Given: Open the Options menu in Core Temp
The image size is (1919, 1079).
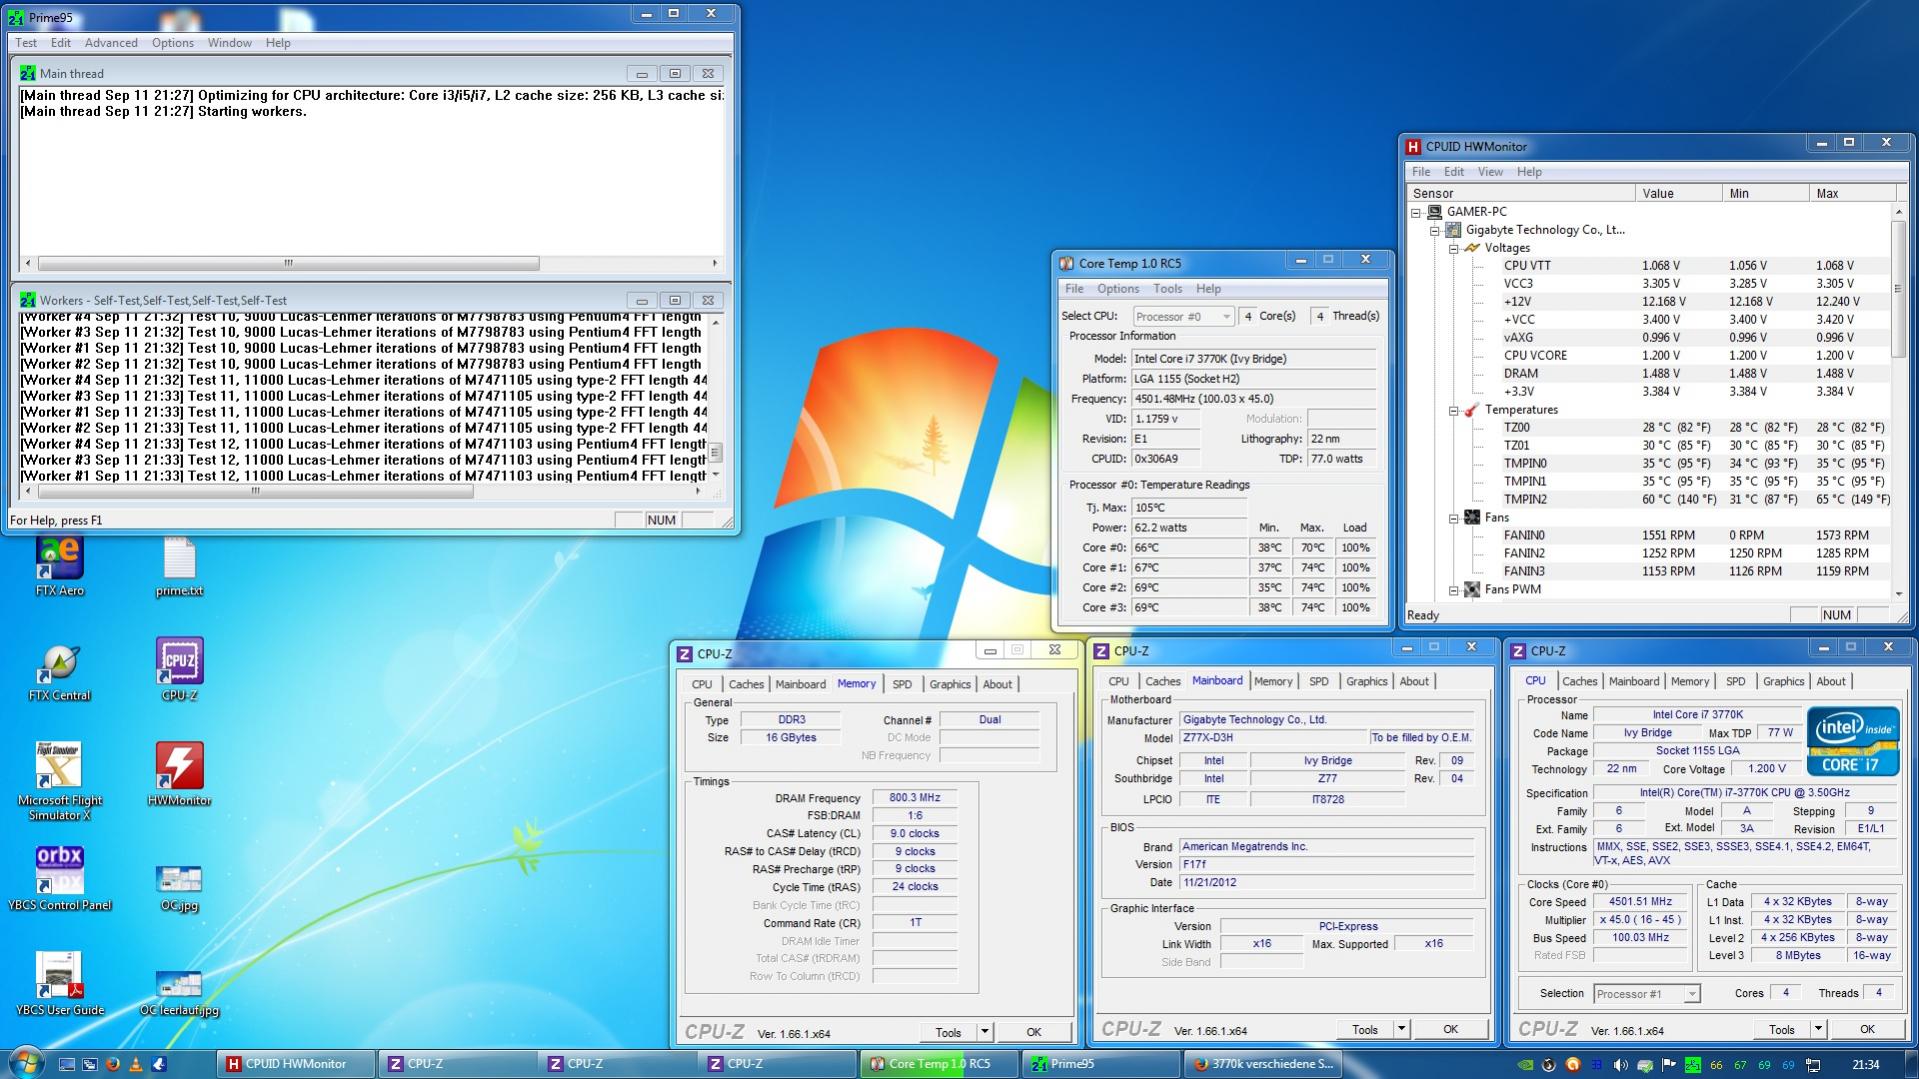Looking at the screenshot, I should pyautogui.click(x=1118, y=289).
